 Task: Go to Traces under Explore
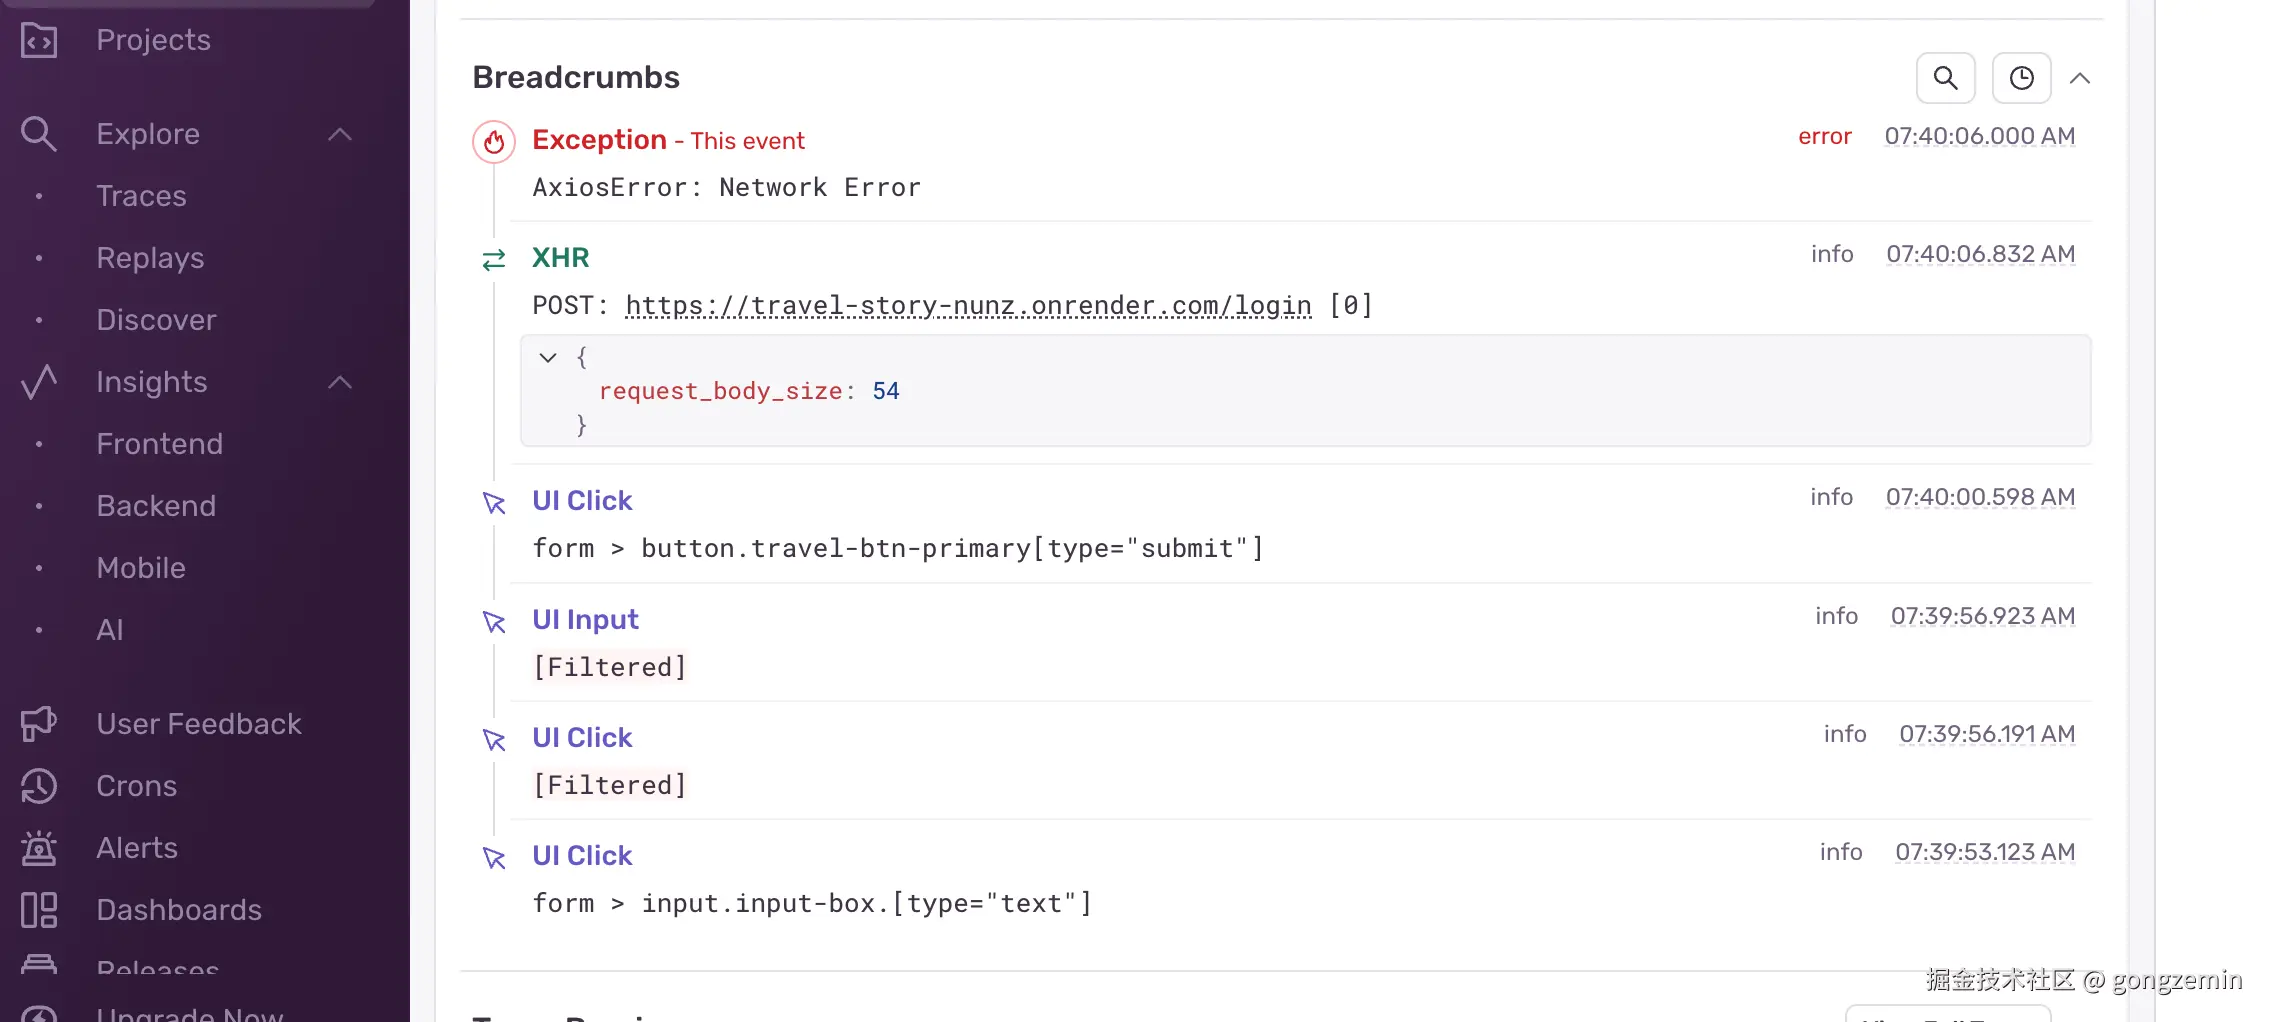(x=141, y=196)
